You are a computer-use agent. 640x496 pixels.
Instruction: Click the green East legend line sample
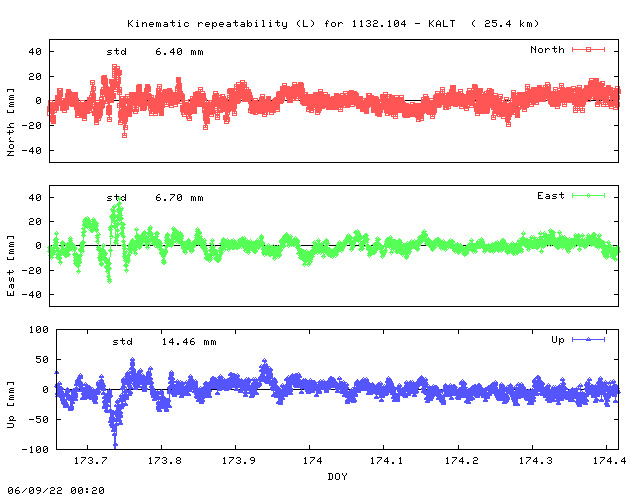(x=588, y=196)
